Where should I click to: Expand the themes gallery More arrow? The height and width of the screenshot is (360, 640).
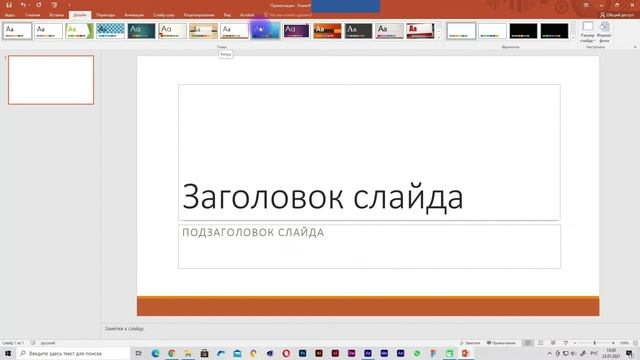click(x=439, y=37)
